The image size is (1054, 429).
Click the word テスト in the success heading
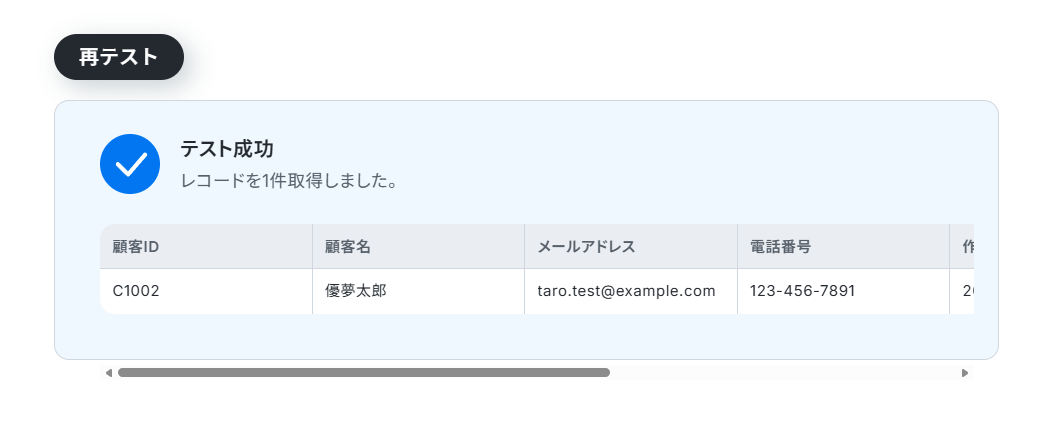(x=206, y=149)
